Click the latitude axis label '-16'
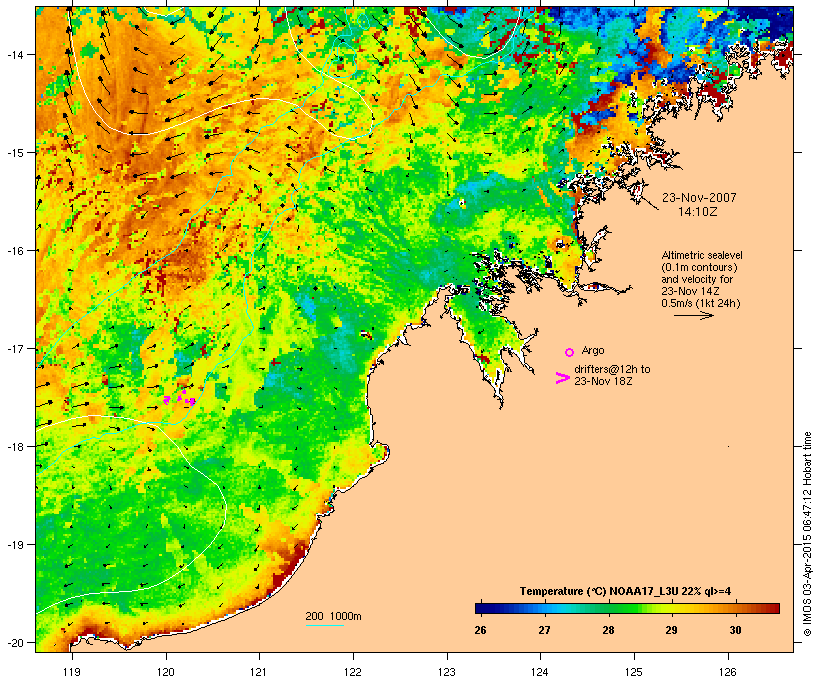 tap(14, 251)
